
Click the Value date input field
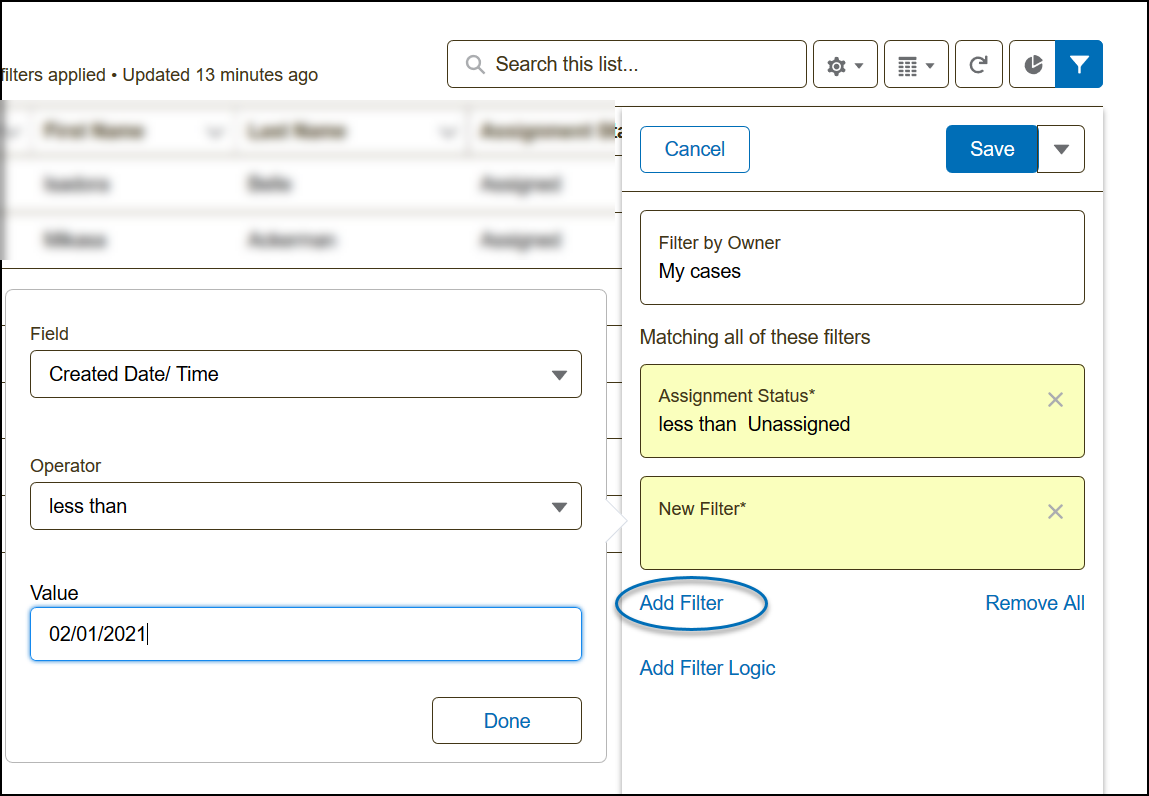point(306,634)
